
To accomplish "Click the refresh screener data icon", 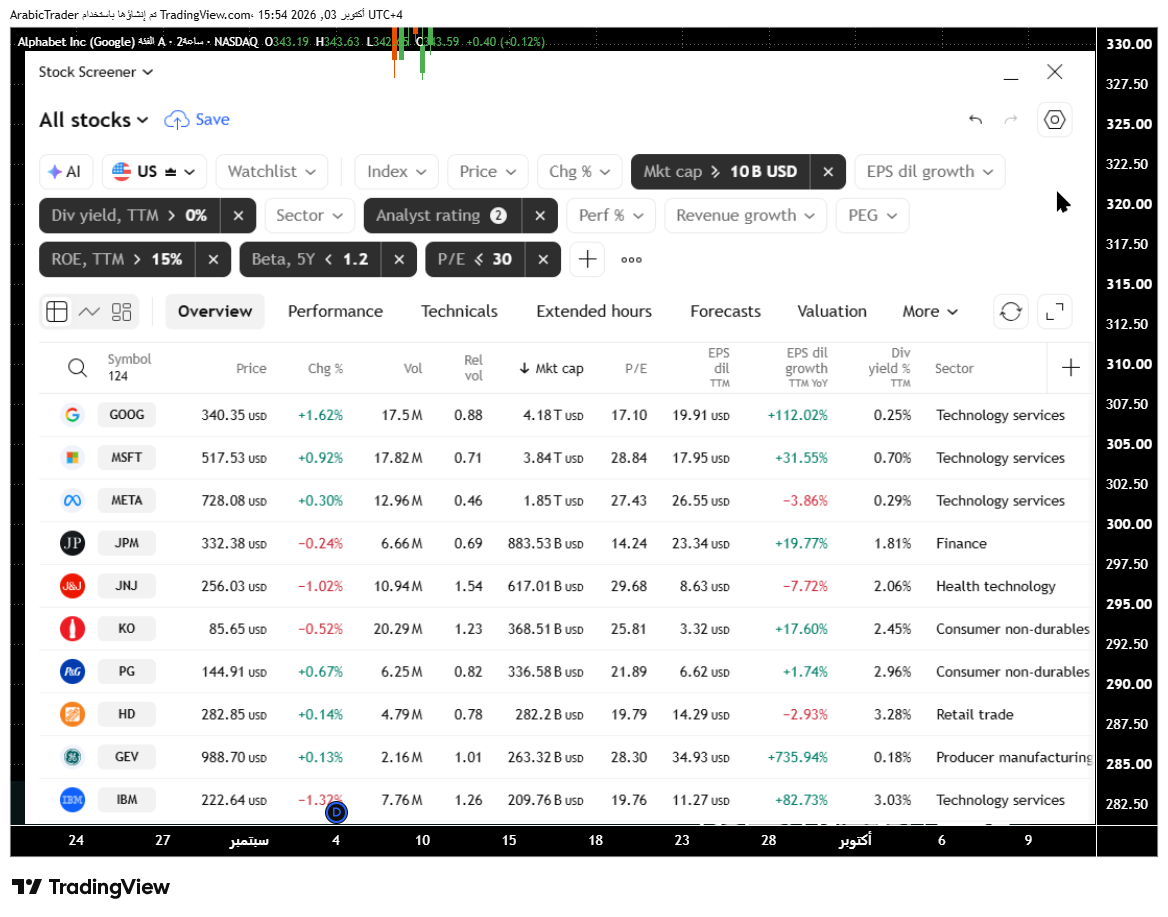I will pyautogui.click(x=1011, y=311).
